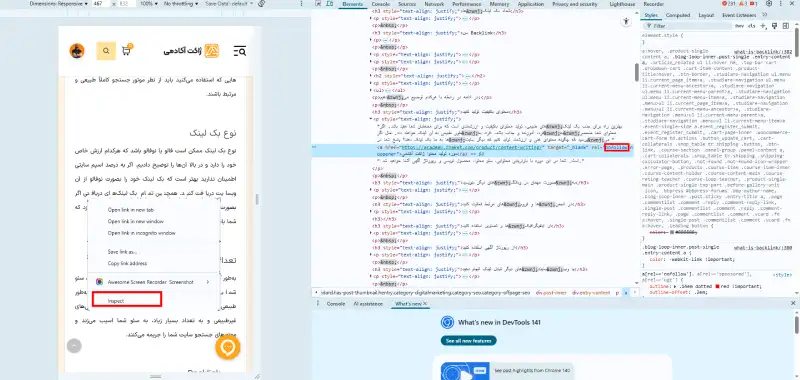Click the inspect element picker icon

pos(318,4)
